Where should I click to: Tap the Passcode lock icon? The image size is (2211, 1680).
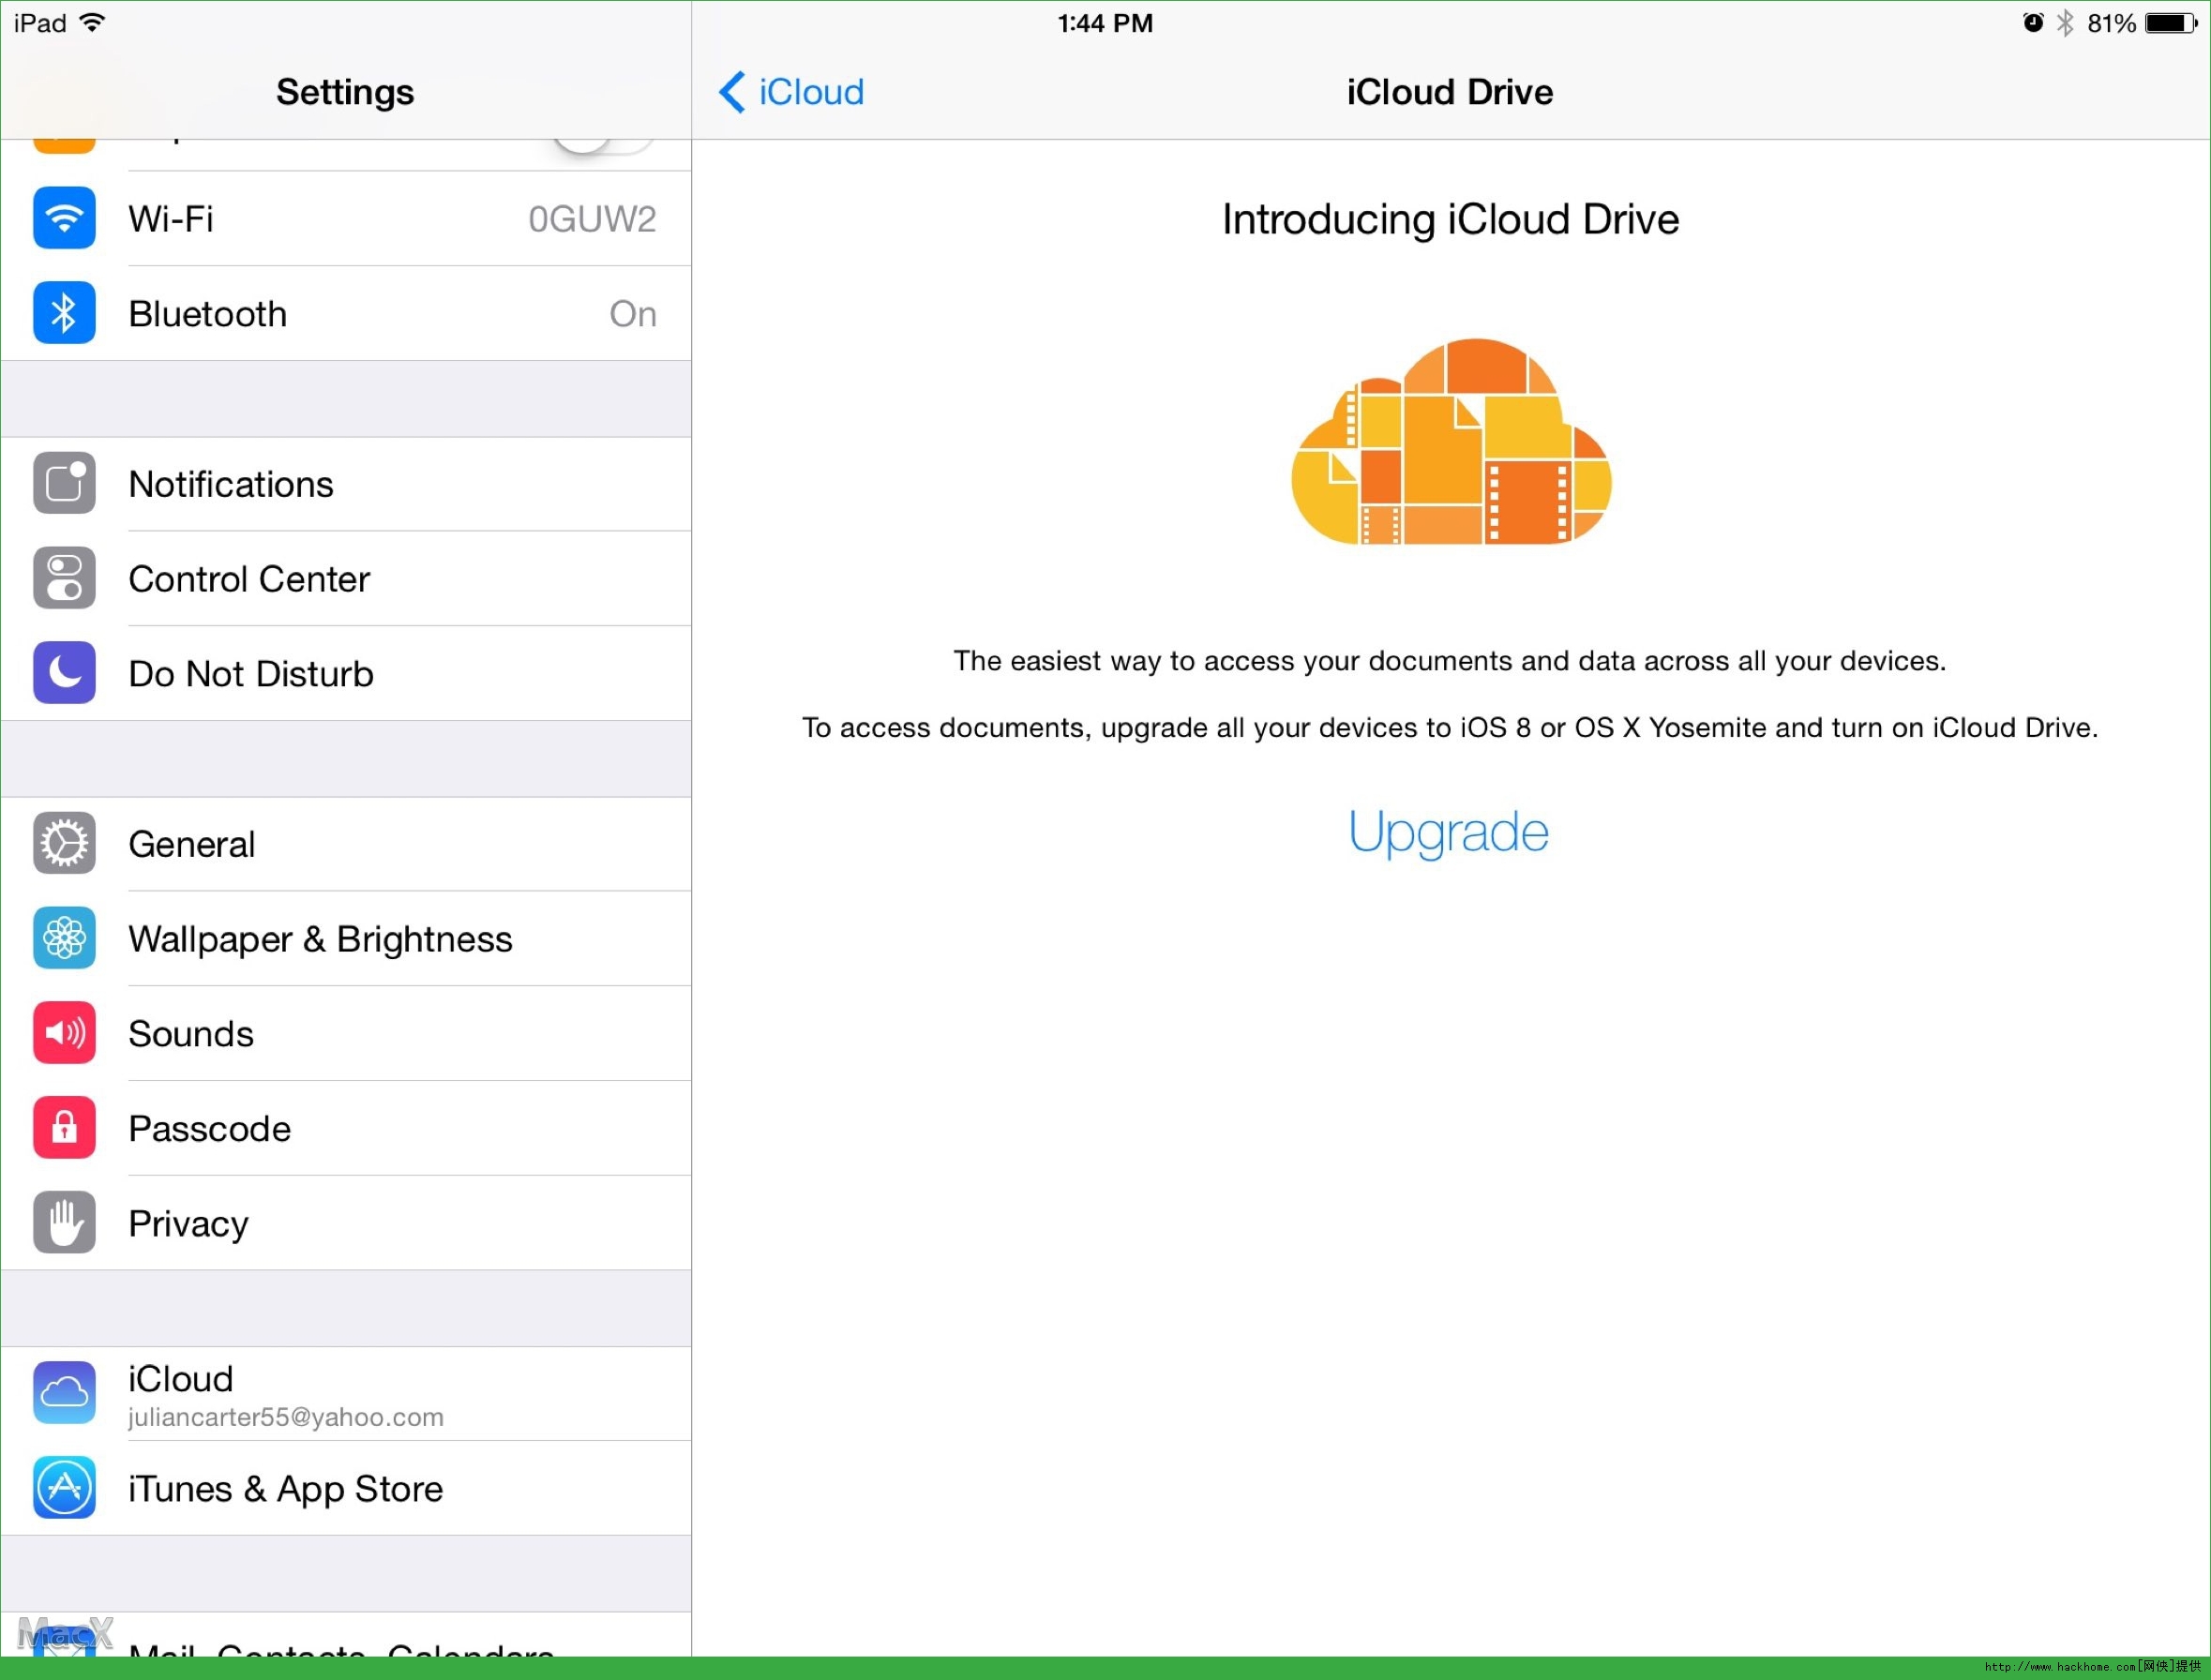tap(64, 1128)
